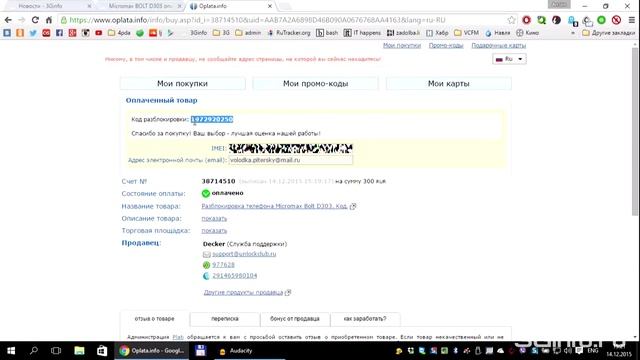This screenshot has width=640, height=360.
Task: Close the Oplata.info tab
Action: point(270,6)
